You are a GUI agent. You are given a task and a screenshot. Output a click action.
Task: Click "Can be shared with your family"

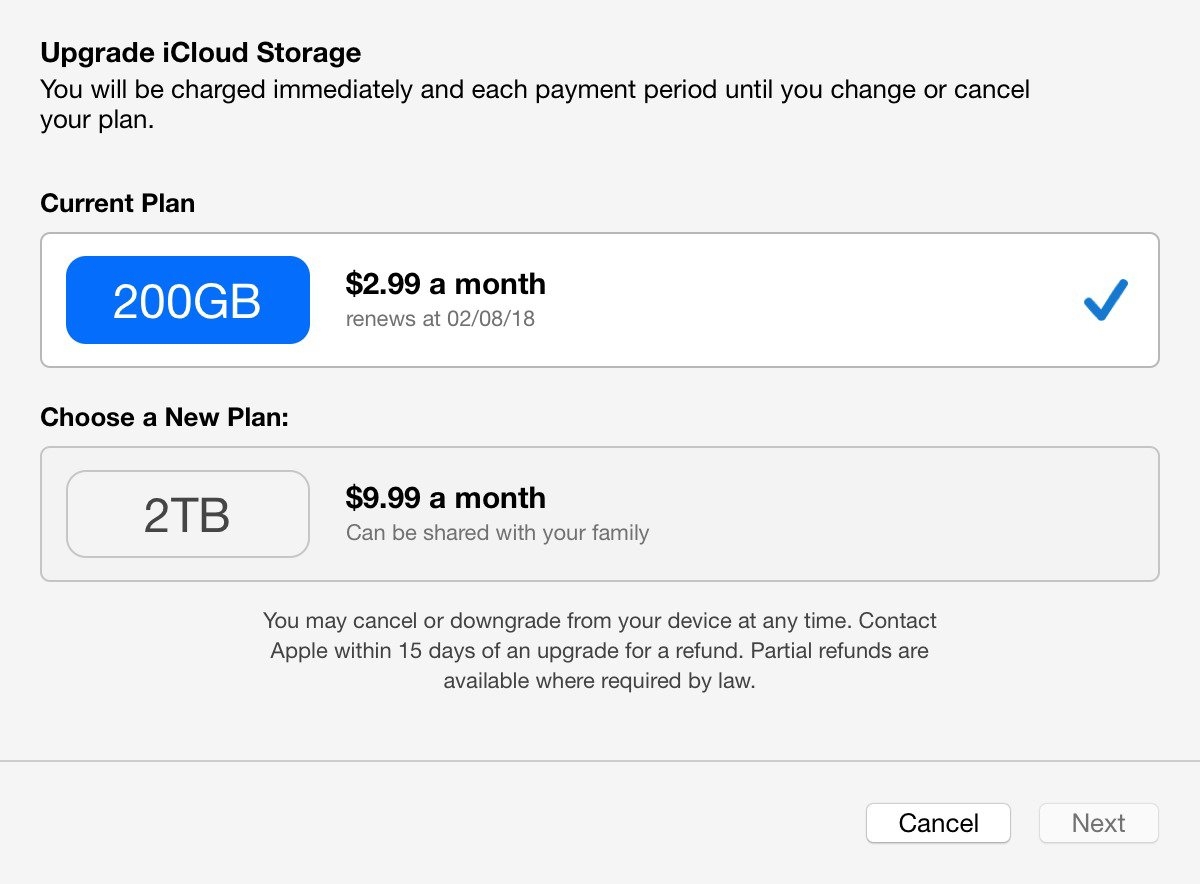point(497,533)
